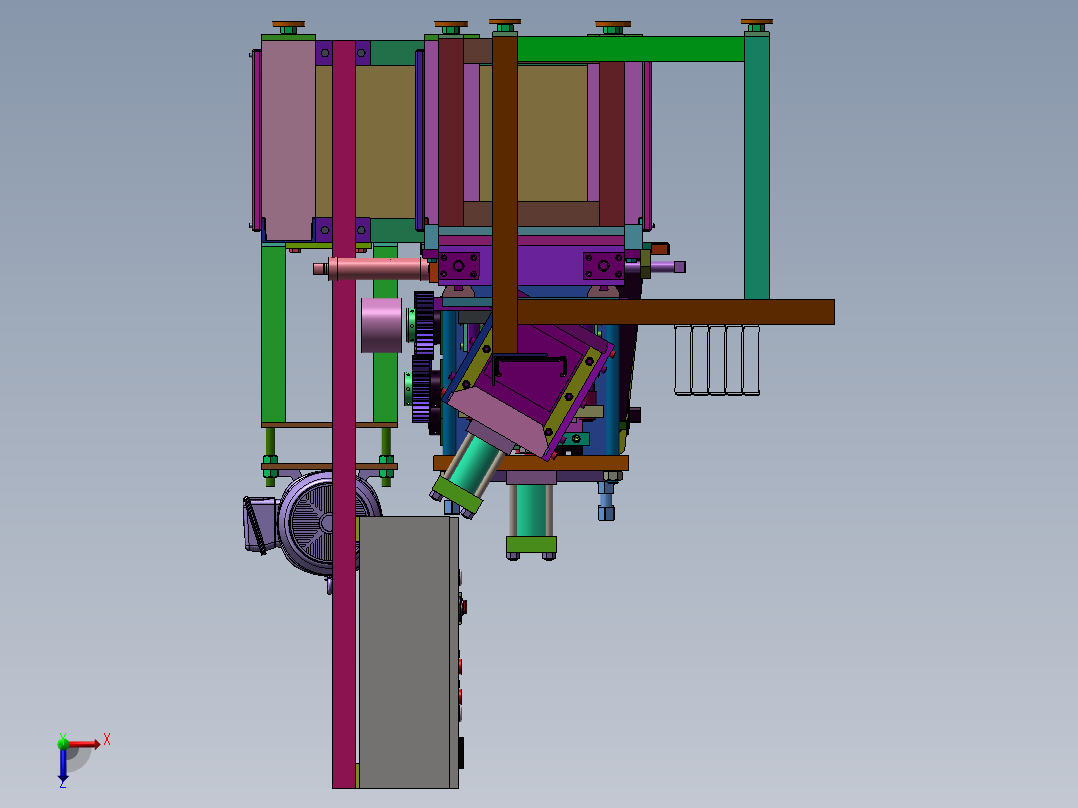The height and width of the screenshot is (808, 1078).
Task: Click the green Y axis origin ball of the triad
Action: [63, 743]
